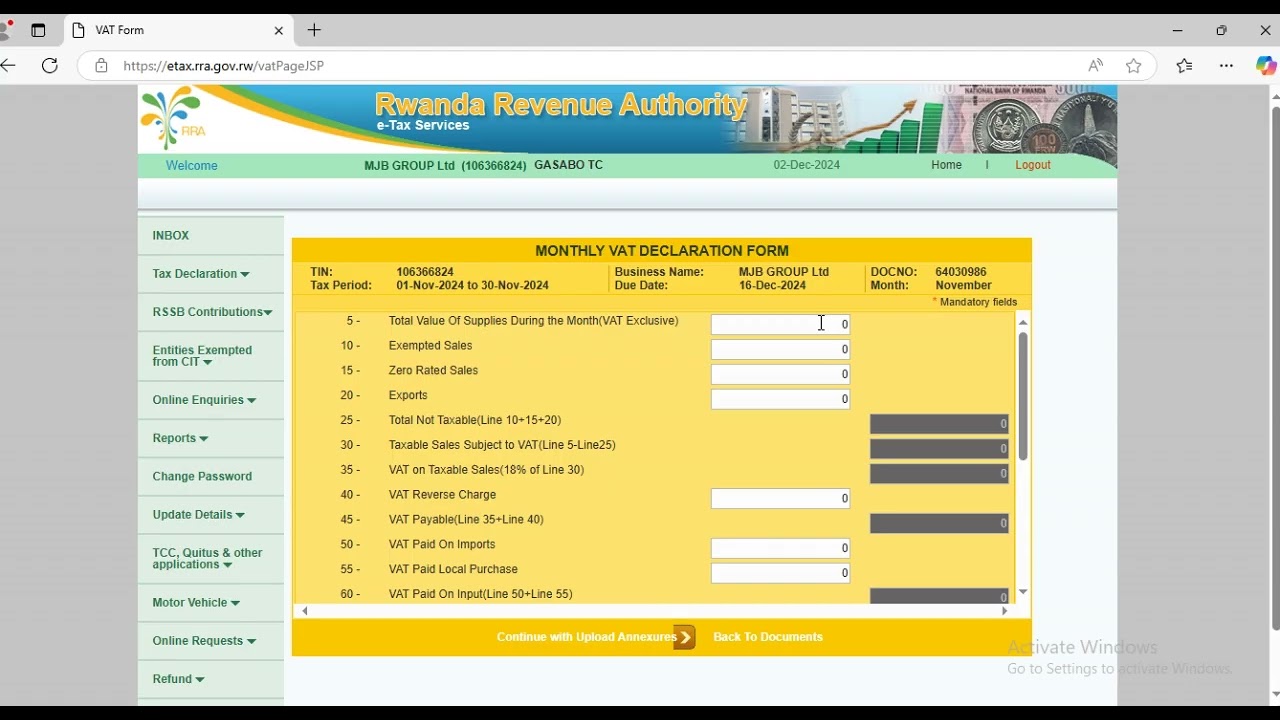Viewport: 1280px width, 720px height.
Task: Click the Exports input field
Action: [x=781, y=400]
